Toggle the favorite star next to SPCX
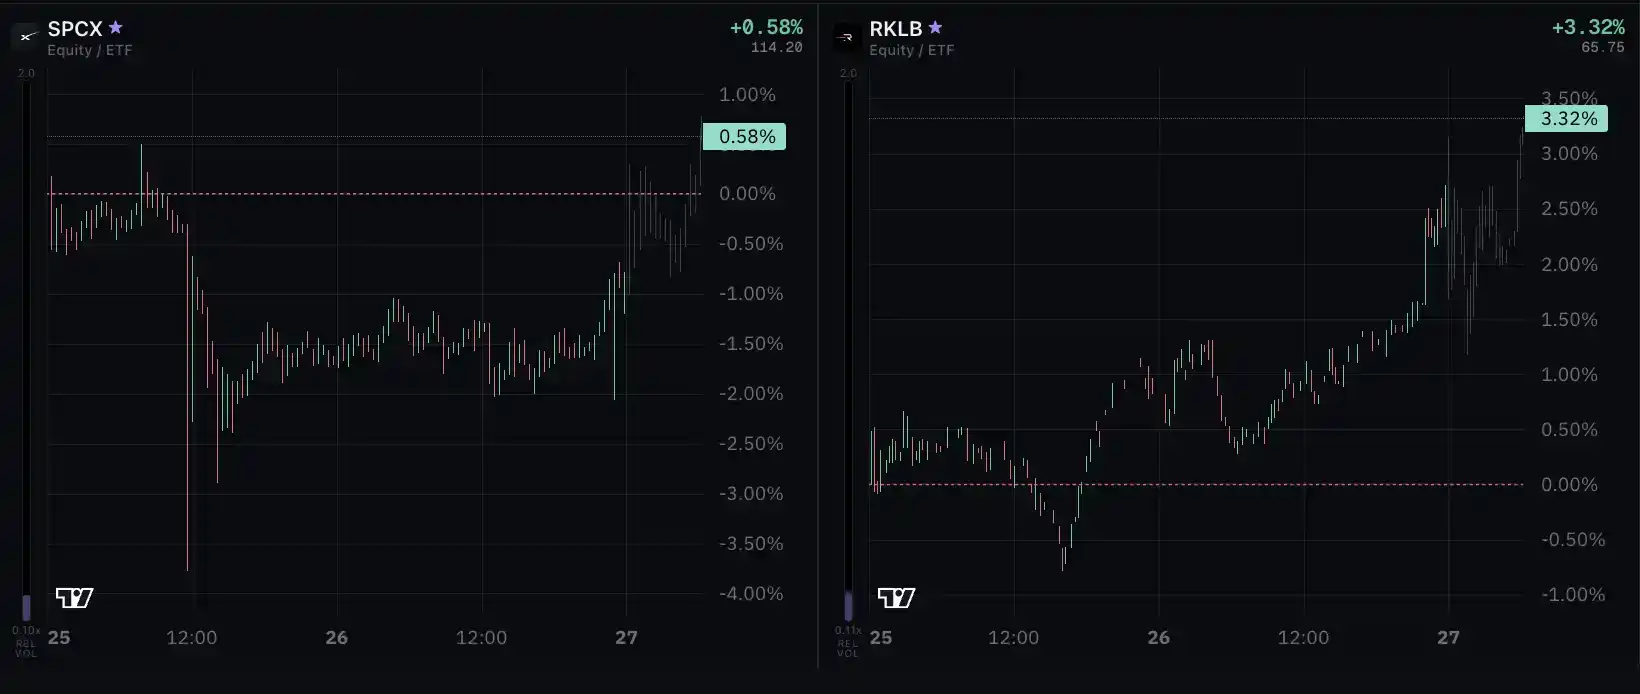The width and height of the screenshot is (1640, 694). pyautogui.click(x=116, y=28)
